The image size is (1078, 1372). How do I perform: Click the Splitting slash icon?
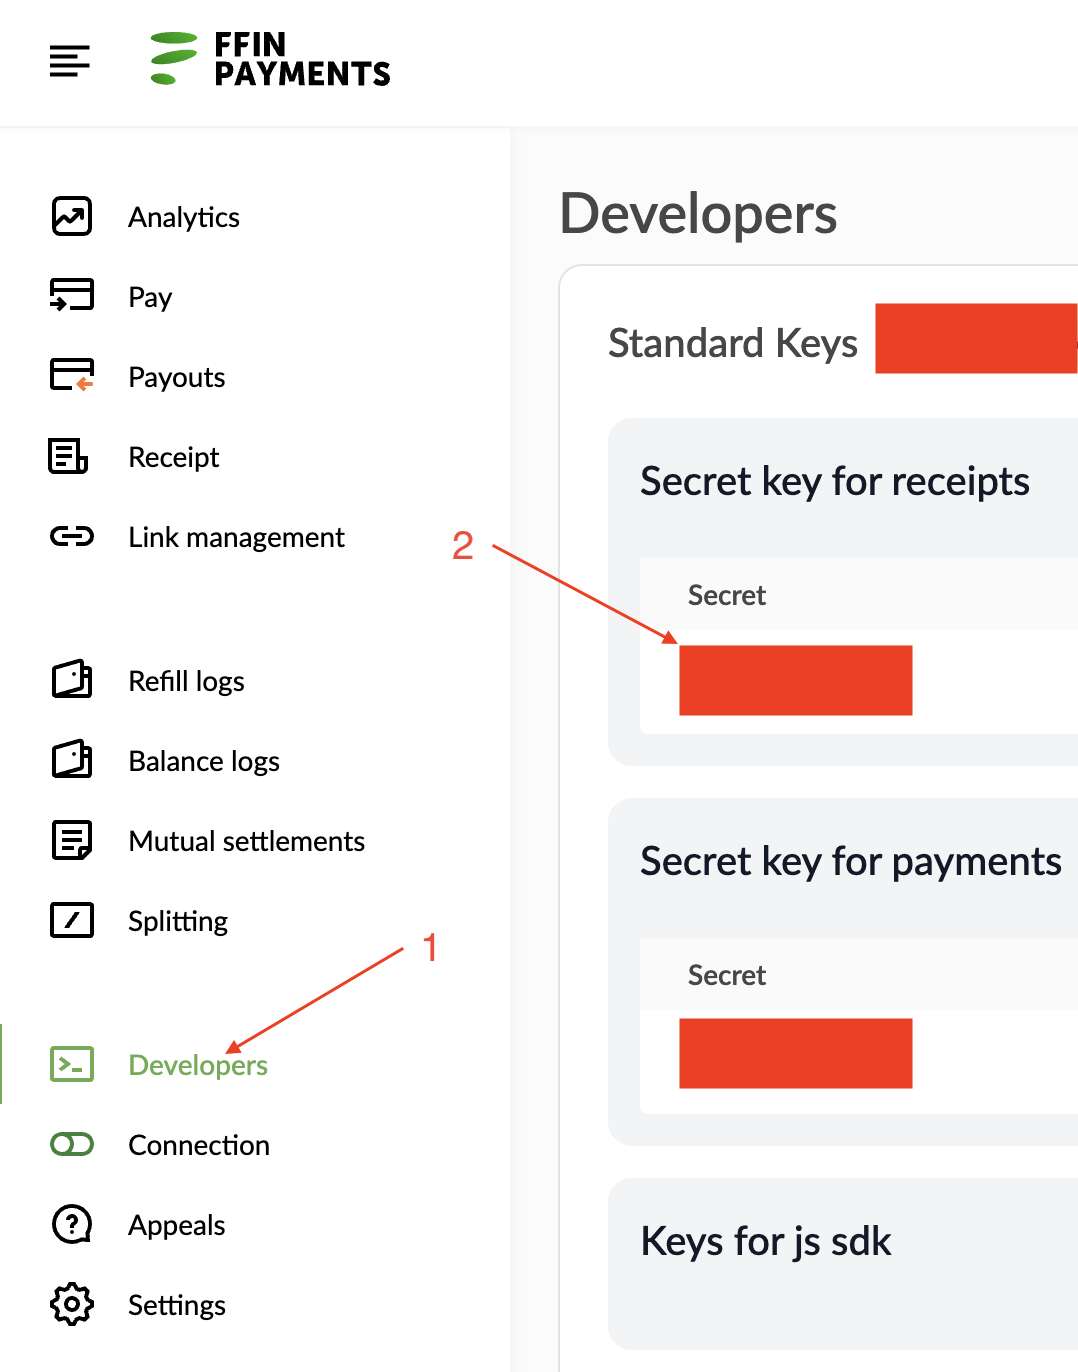pyautogui.click(x=72, y=920)
